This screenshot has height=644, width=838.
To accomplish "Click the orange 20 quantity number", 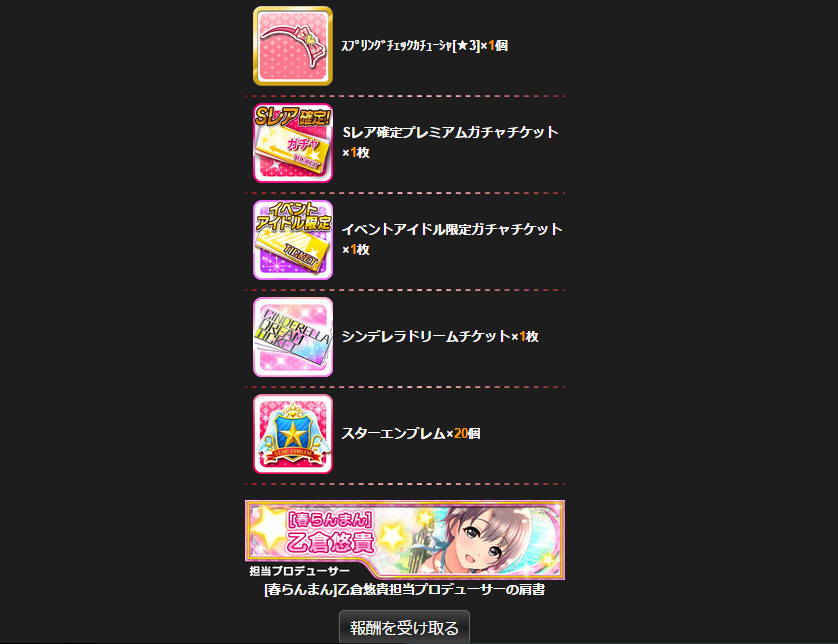I will [x=461, y=433].
